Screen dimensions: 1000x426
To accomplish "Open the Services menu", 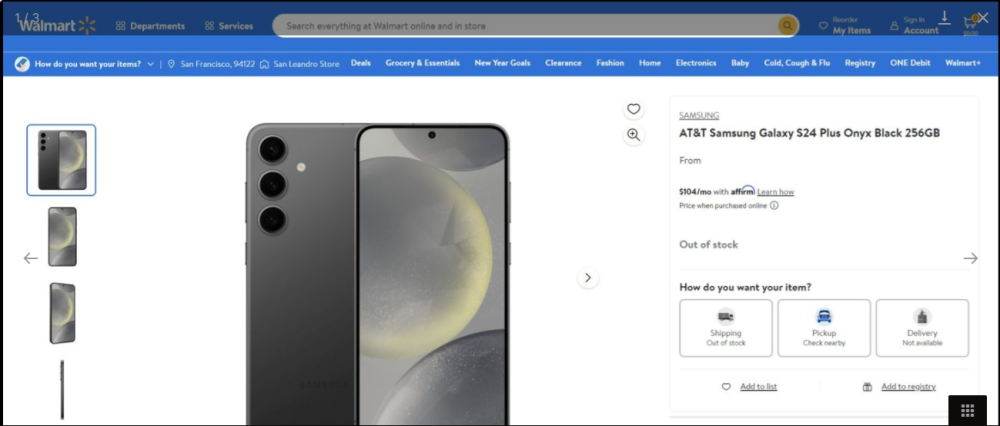I will click(x=229, y=26).
